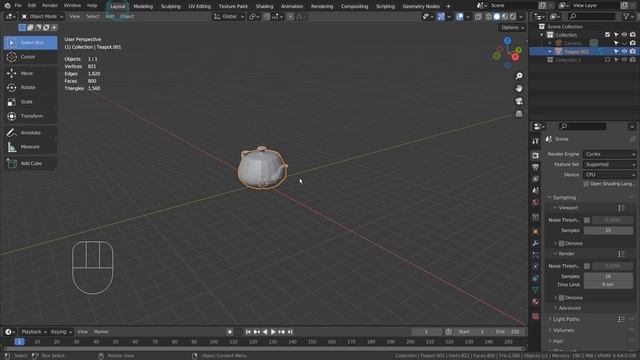Open the View Layer properties tab

coord(536,179)
